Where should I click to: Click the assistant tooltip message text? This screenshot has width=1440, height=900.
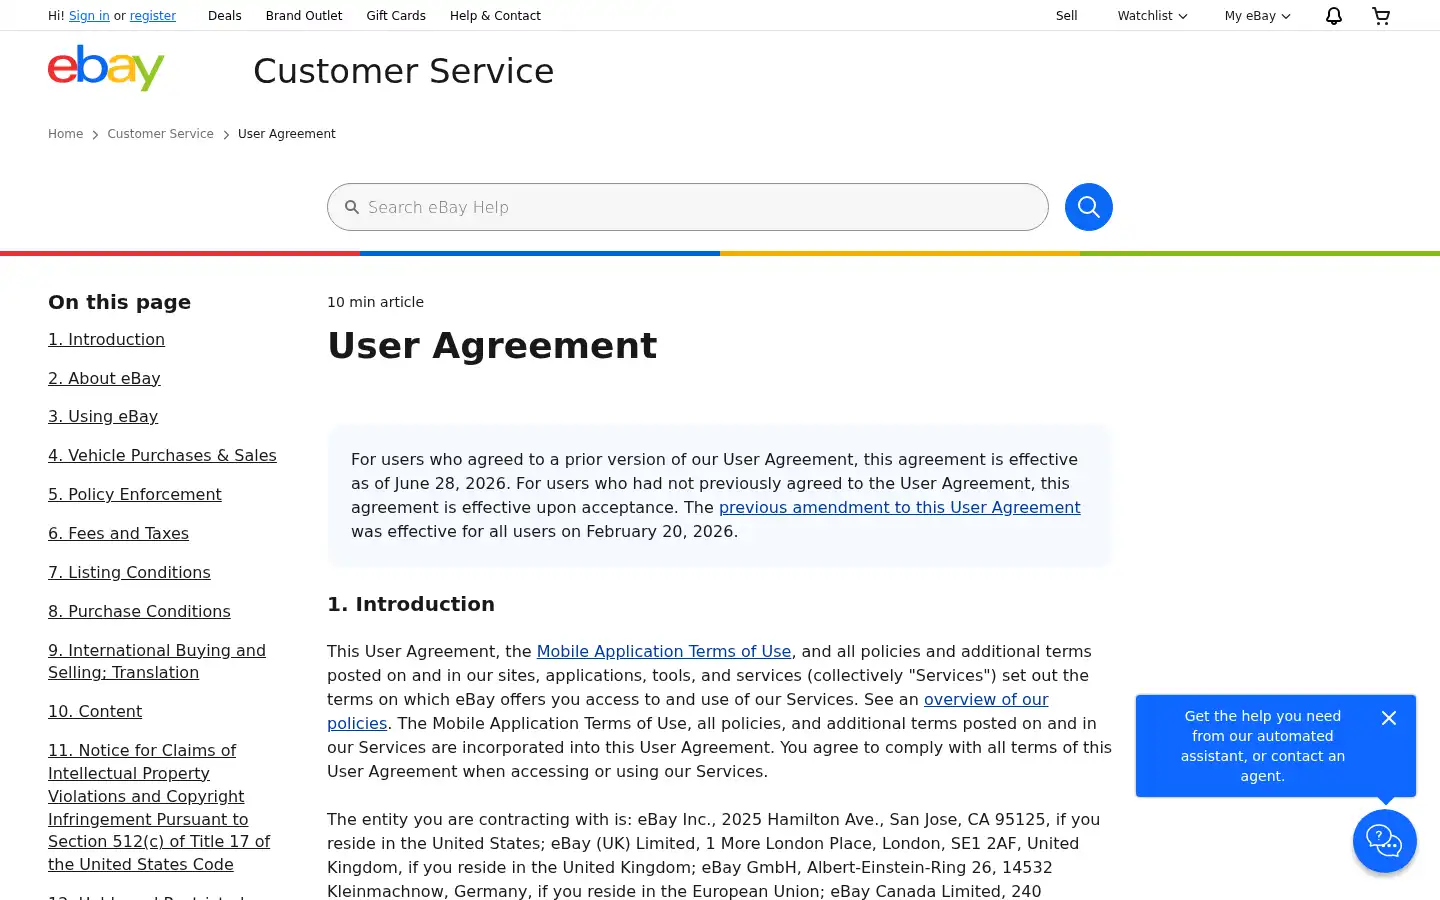click(x=1263, y=746)
